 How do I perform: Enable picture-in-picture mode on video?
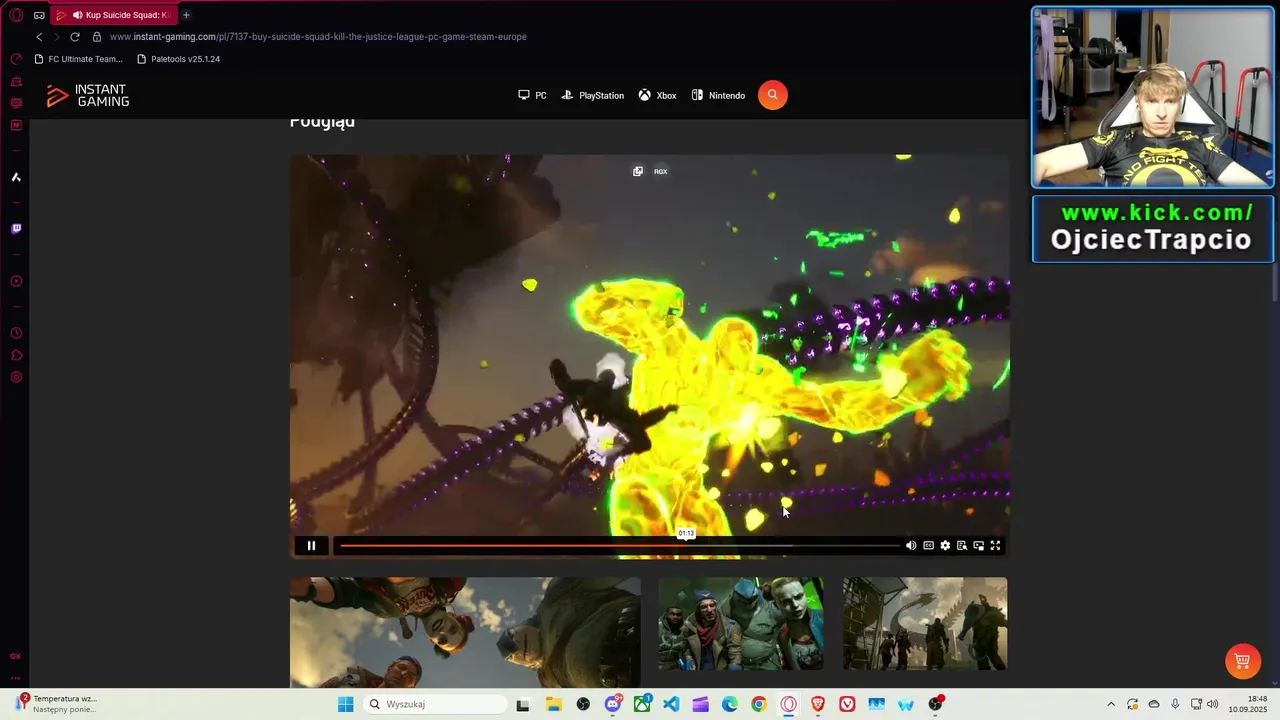click(978, 545)
